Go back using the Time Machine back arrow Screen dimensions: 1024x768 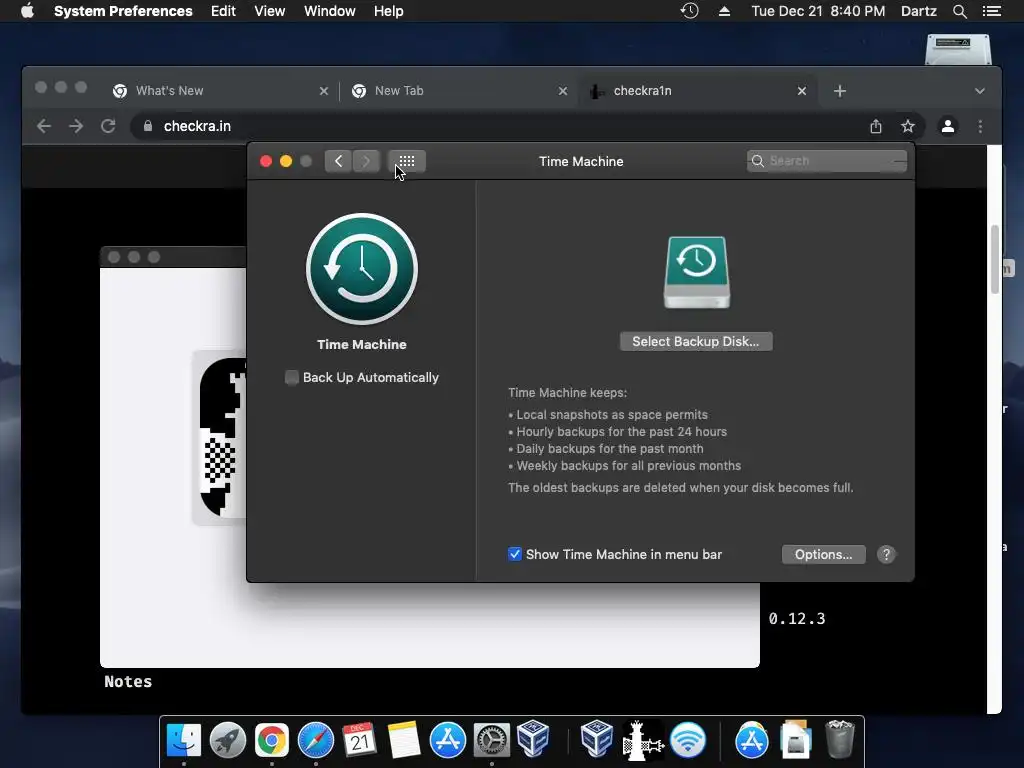[338, 161]
